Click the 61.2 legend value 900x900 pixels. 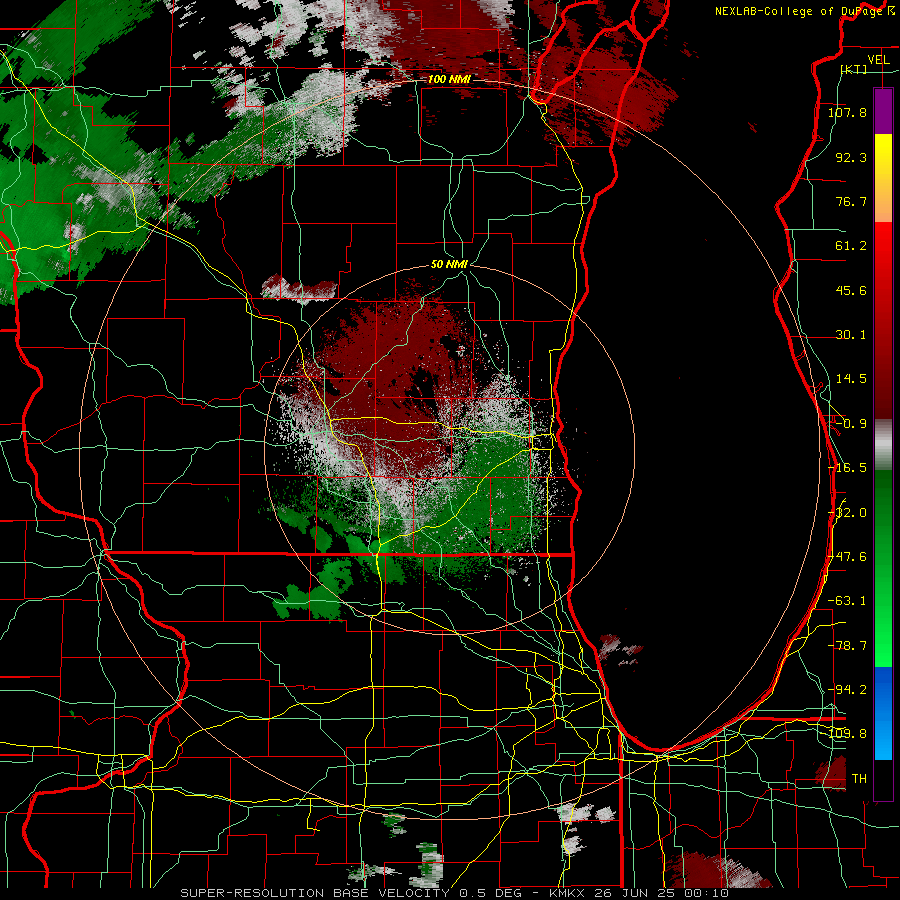click(x=851, y=246)
